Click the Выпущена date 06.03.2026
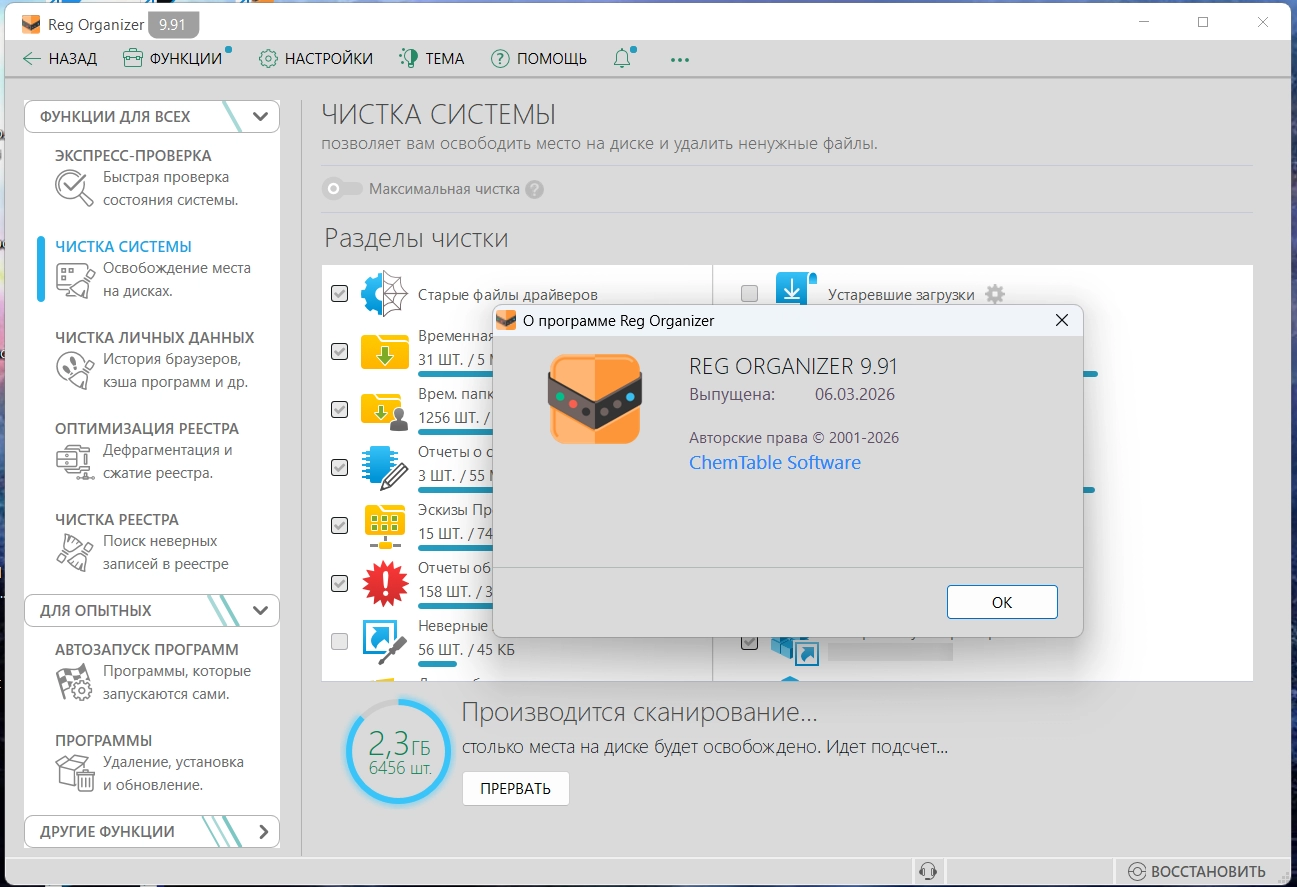Viewport: 1297px width, 887px height. (855, 394)
